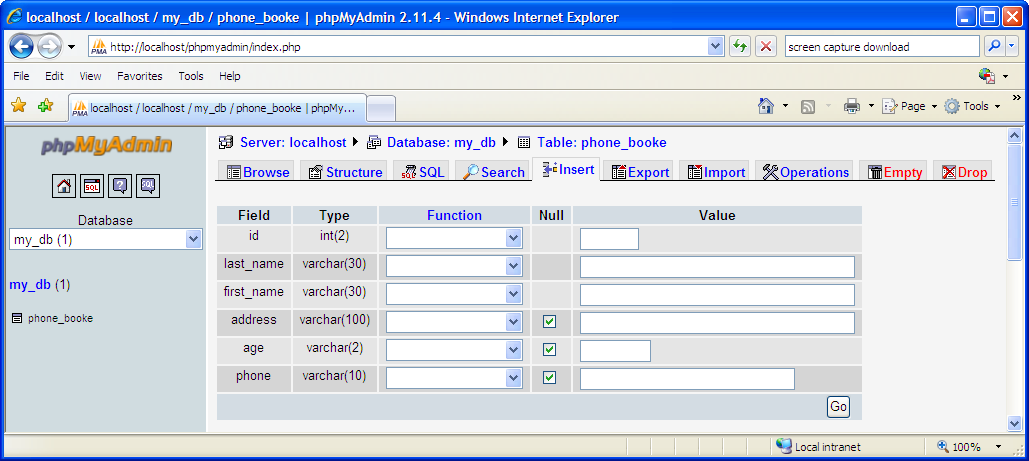Open the File menu
This screenshot has width=1029, height=461.
tap(21, 76)
